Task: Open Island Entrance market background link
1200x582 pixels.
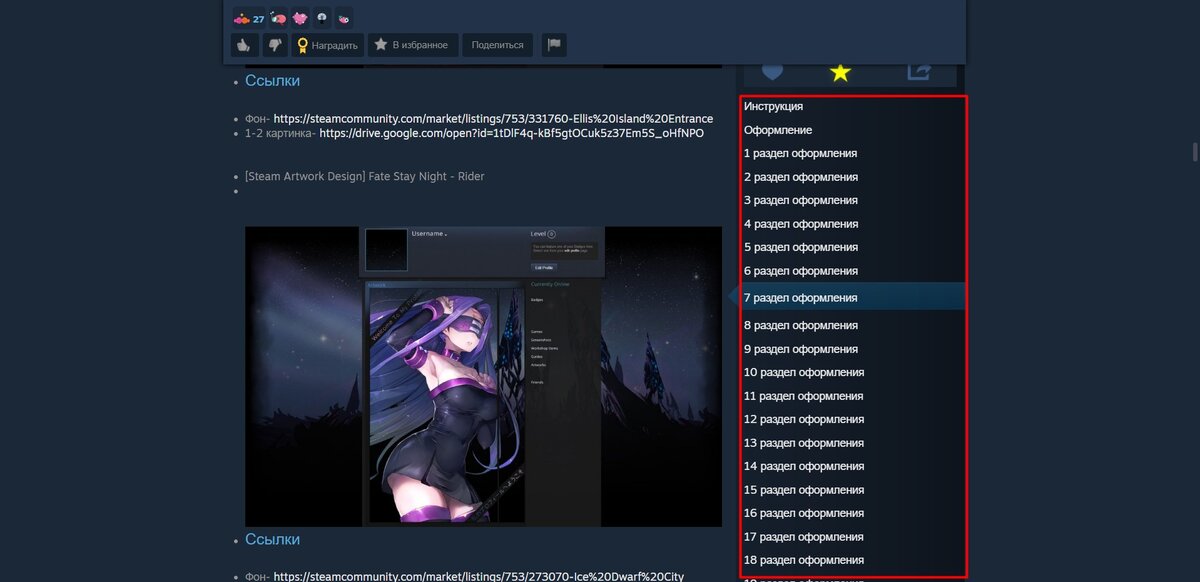Action: click(x=493, y=118)
